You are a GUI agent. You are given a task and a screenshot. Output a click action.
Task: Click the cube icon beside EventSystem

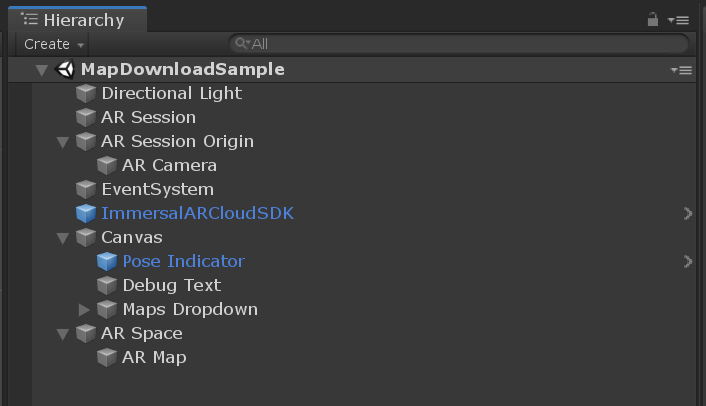pos(86,189)
